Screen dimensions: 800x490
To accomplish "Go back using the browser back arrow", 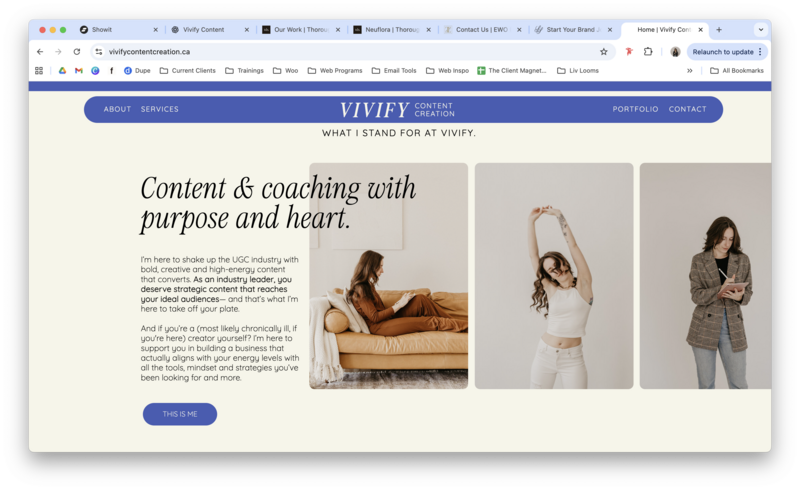I will pyautogui.click(x=40, y=52).
